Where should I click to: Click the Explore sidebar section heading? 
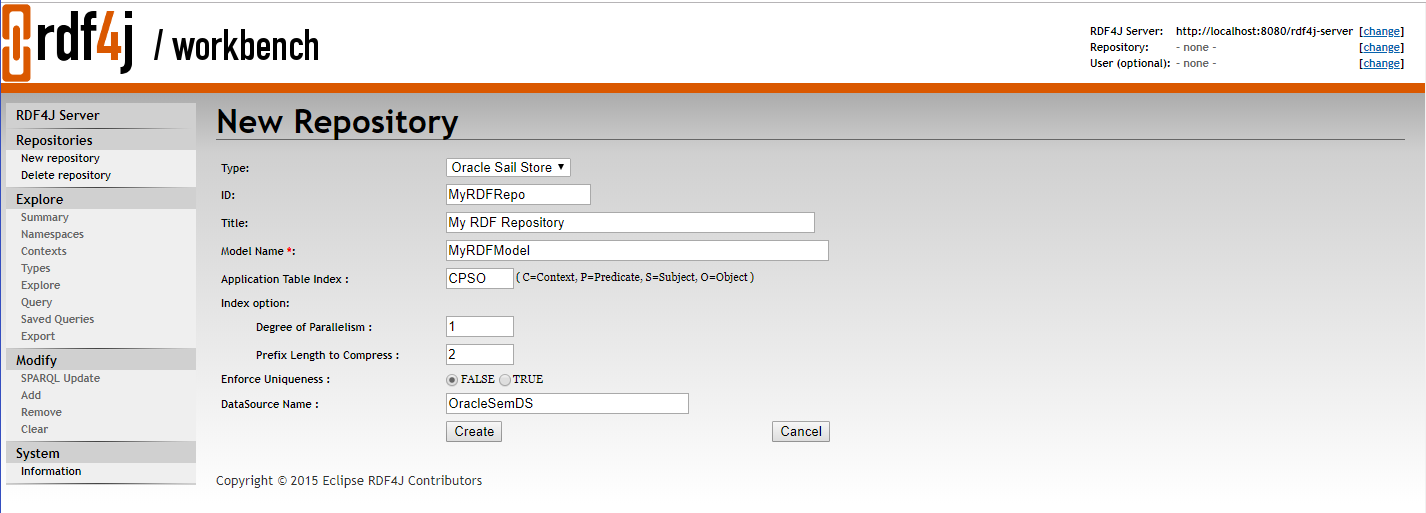pos(40,199)
